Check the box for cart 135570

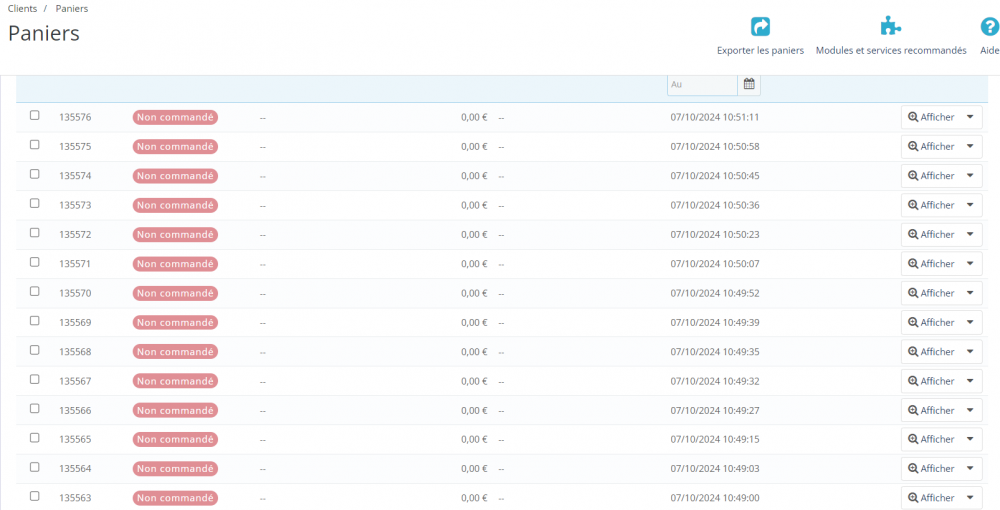point(34,291)
